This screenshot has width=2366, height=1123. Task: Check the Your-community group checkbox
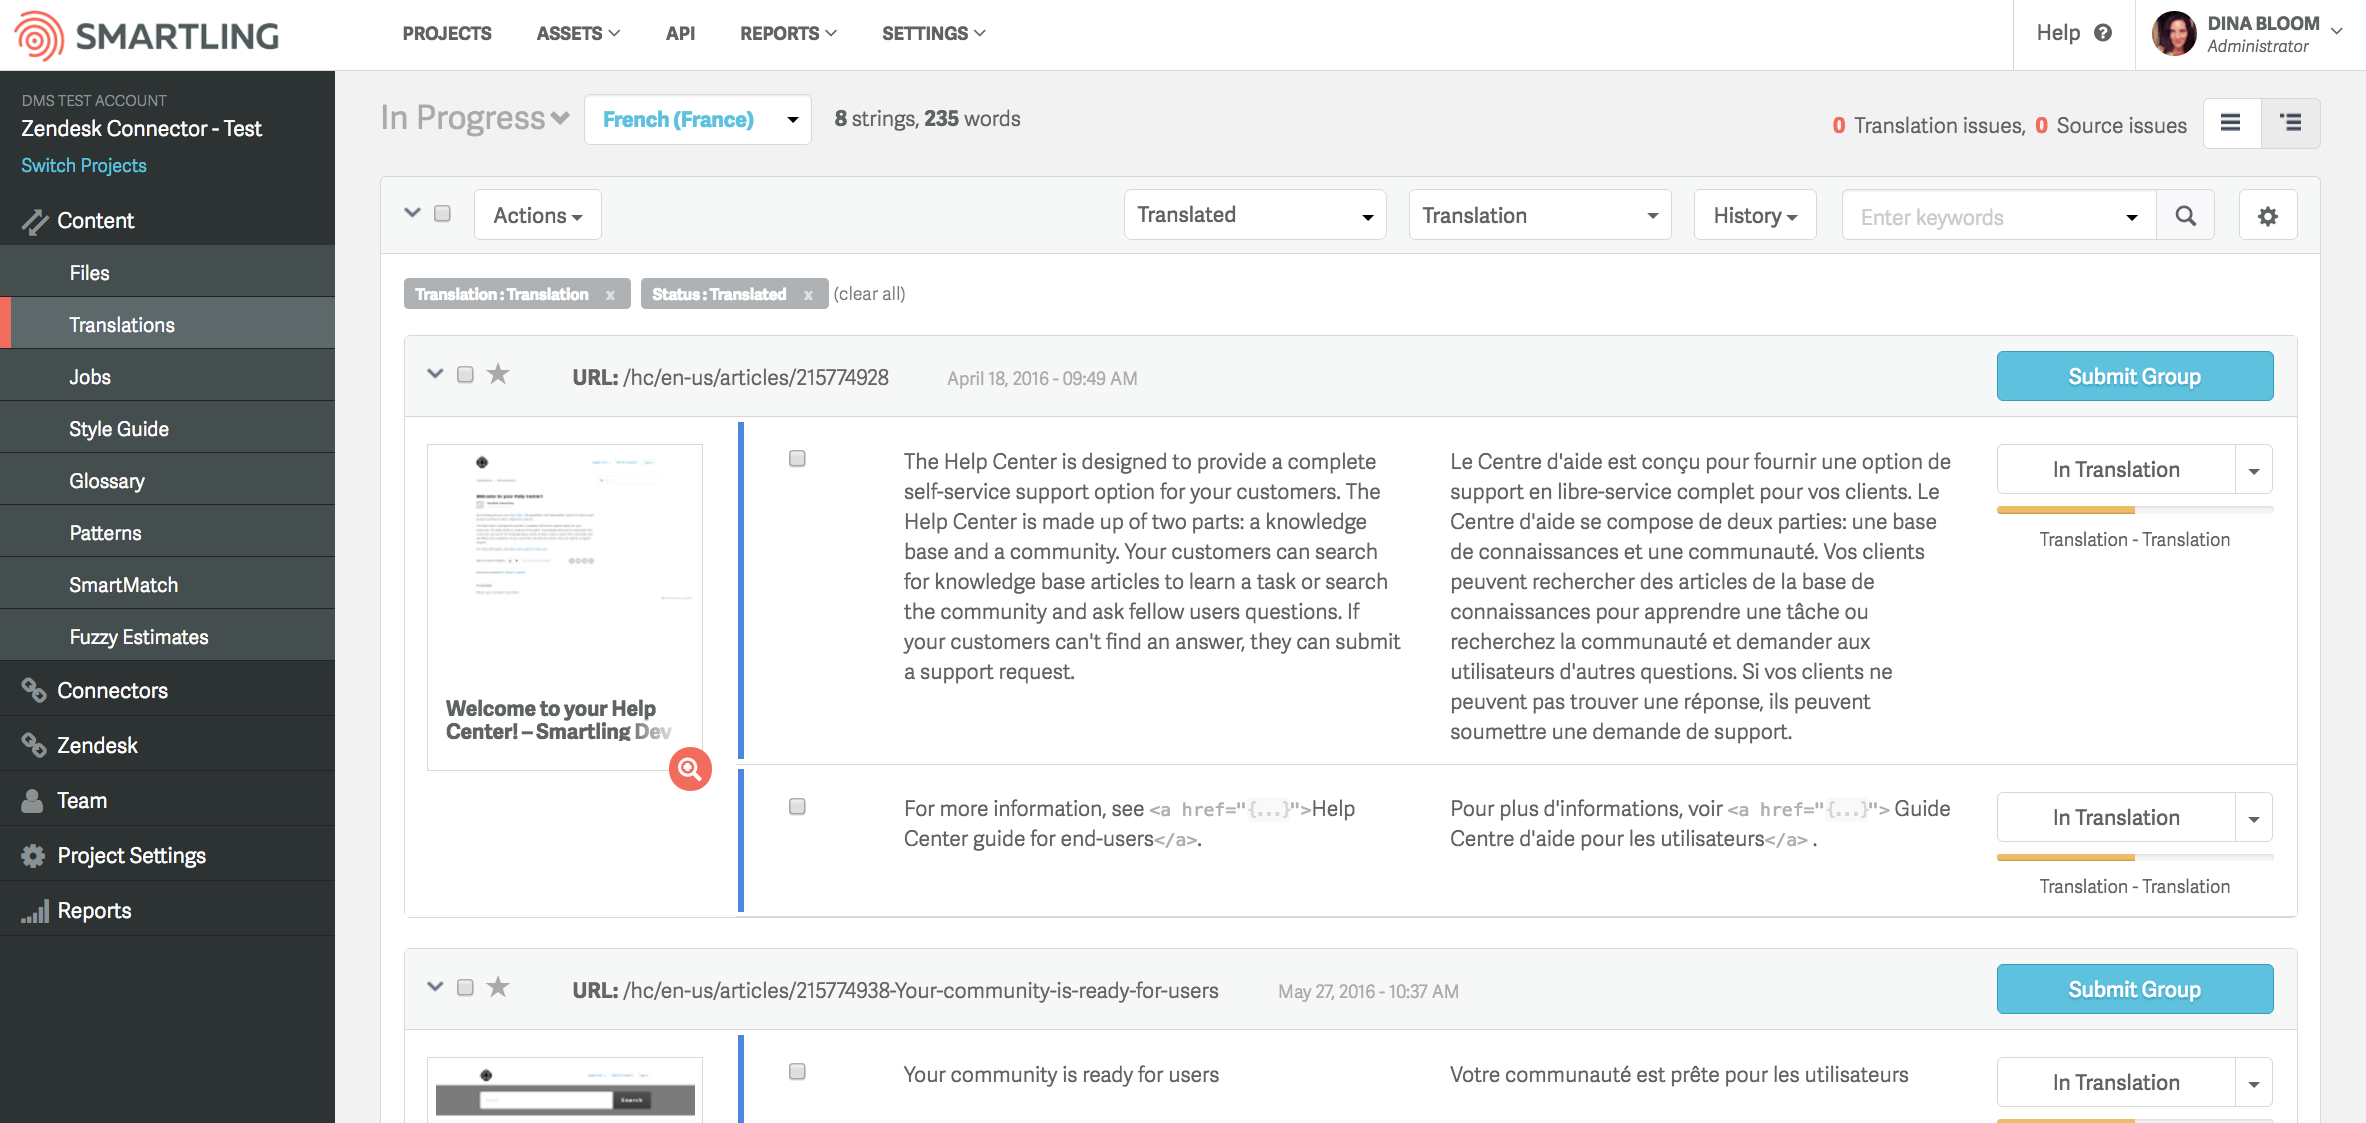465,988
